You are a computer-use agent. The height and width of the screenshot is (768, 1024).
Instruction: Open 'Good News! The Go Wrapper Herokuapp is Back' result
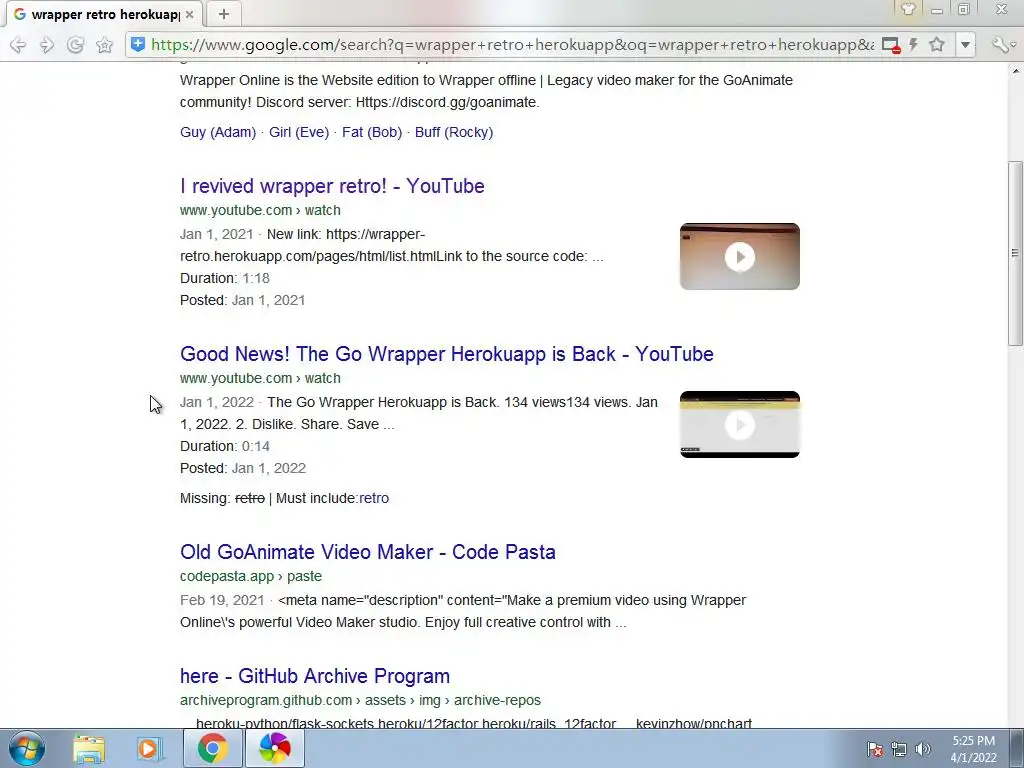tap(447, 354)
